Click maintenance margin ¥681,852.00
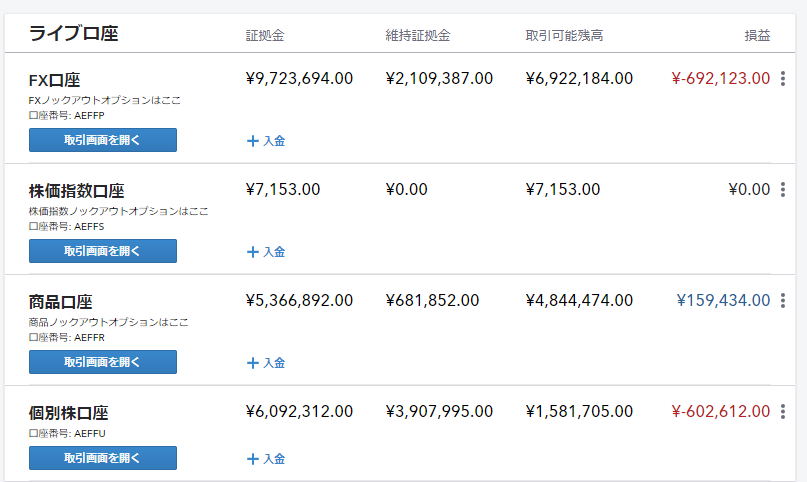 pyautogui.click(x=432, y=300)
